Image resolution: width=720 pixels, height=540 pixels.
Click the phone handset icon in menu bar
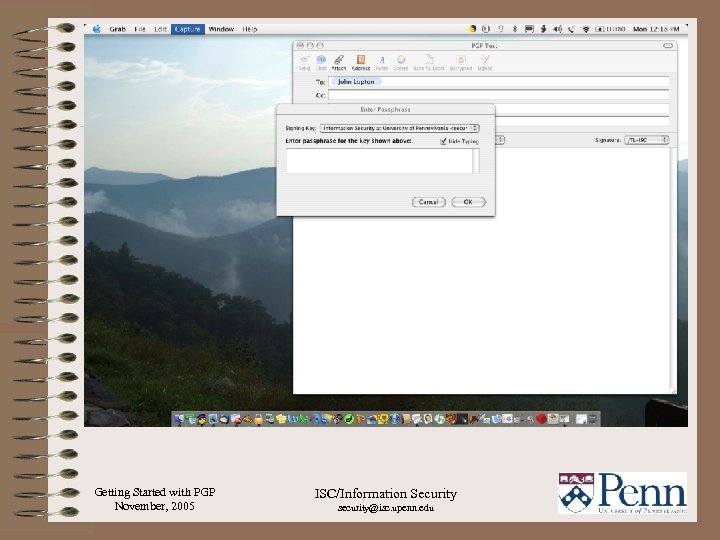coord(571,29)
